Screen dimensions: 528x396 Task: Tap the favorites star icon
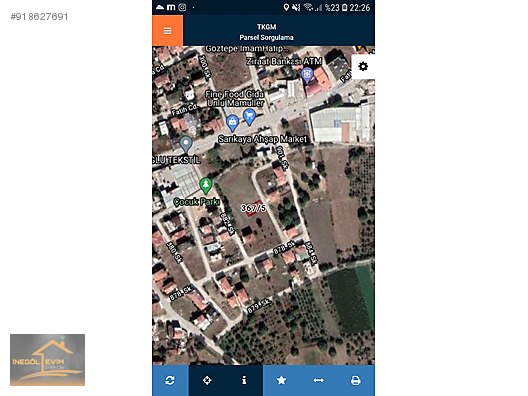coord(281,381)
